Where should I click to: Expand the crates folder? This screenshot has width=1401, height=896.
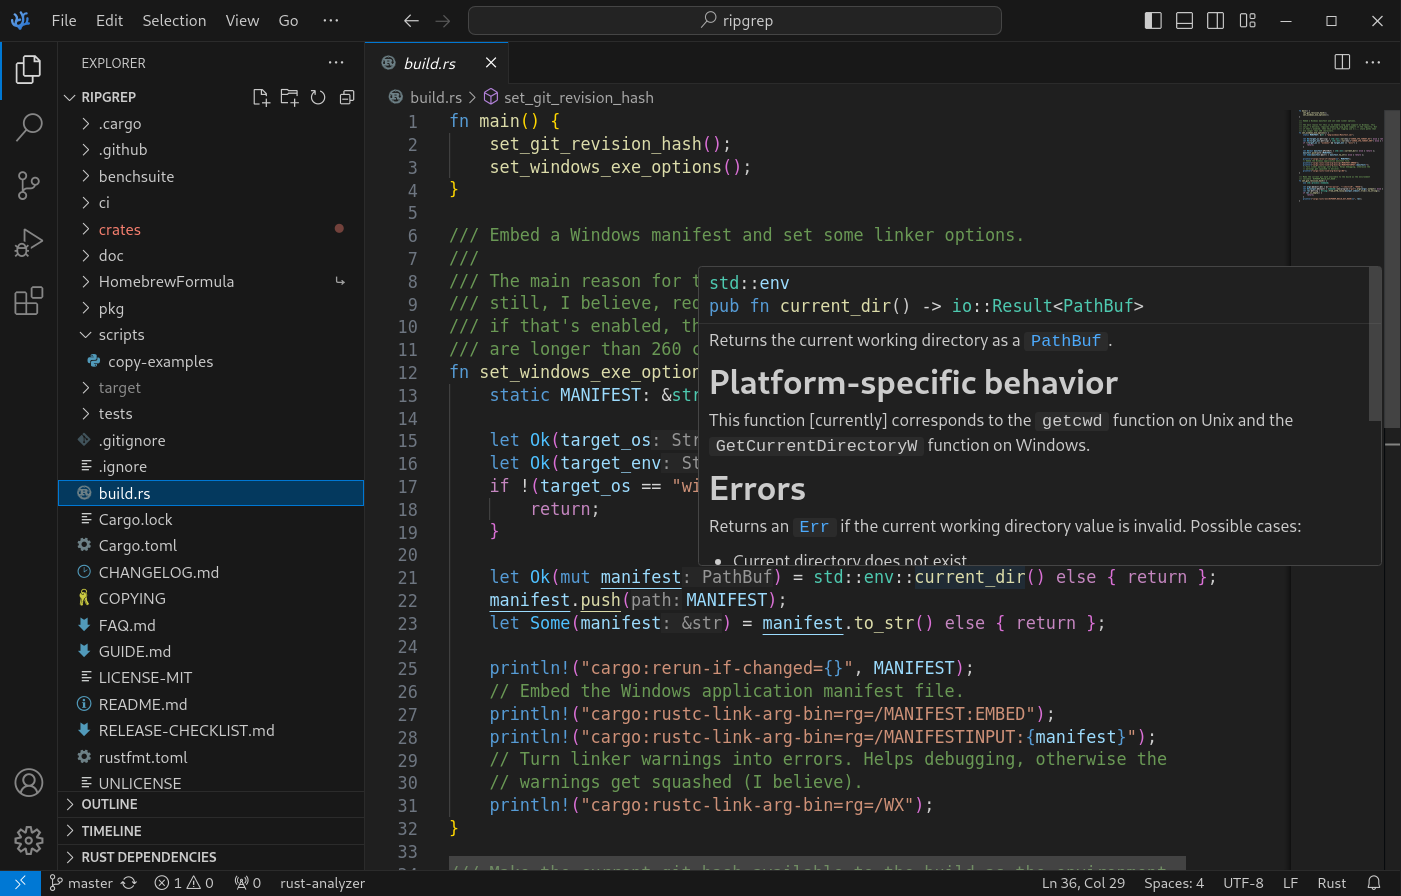click(x=211, y=229)
